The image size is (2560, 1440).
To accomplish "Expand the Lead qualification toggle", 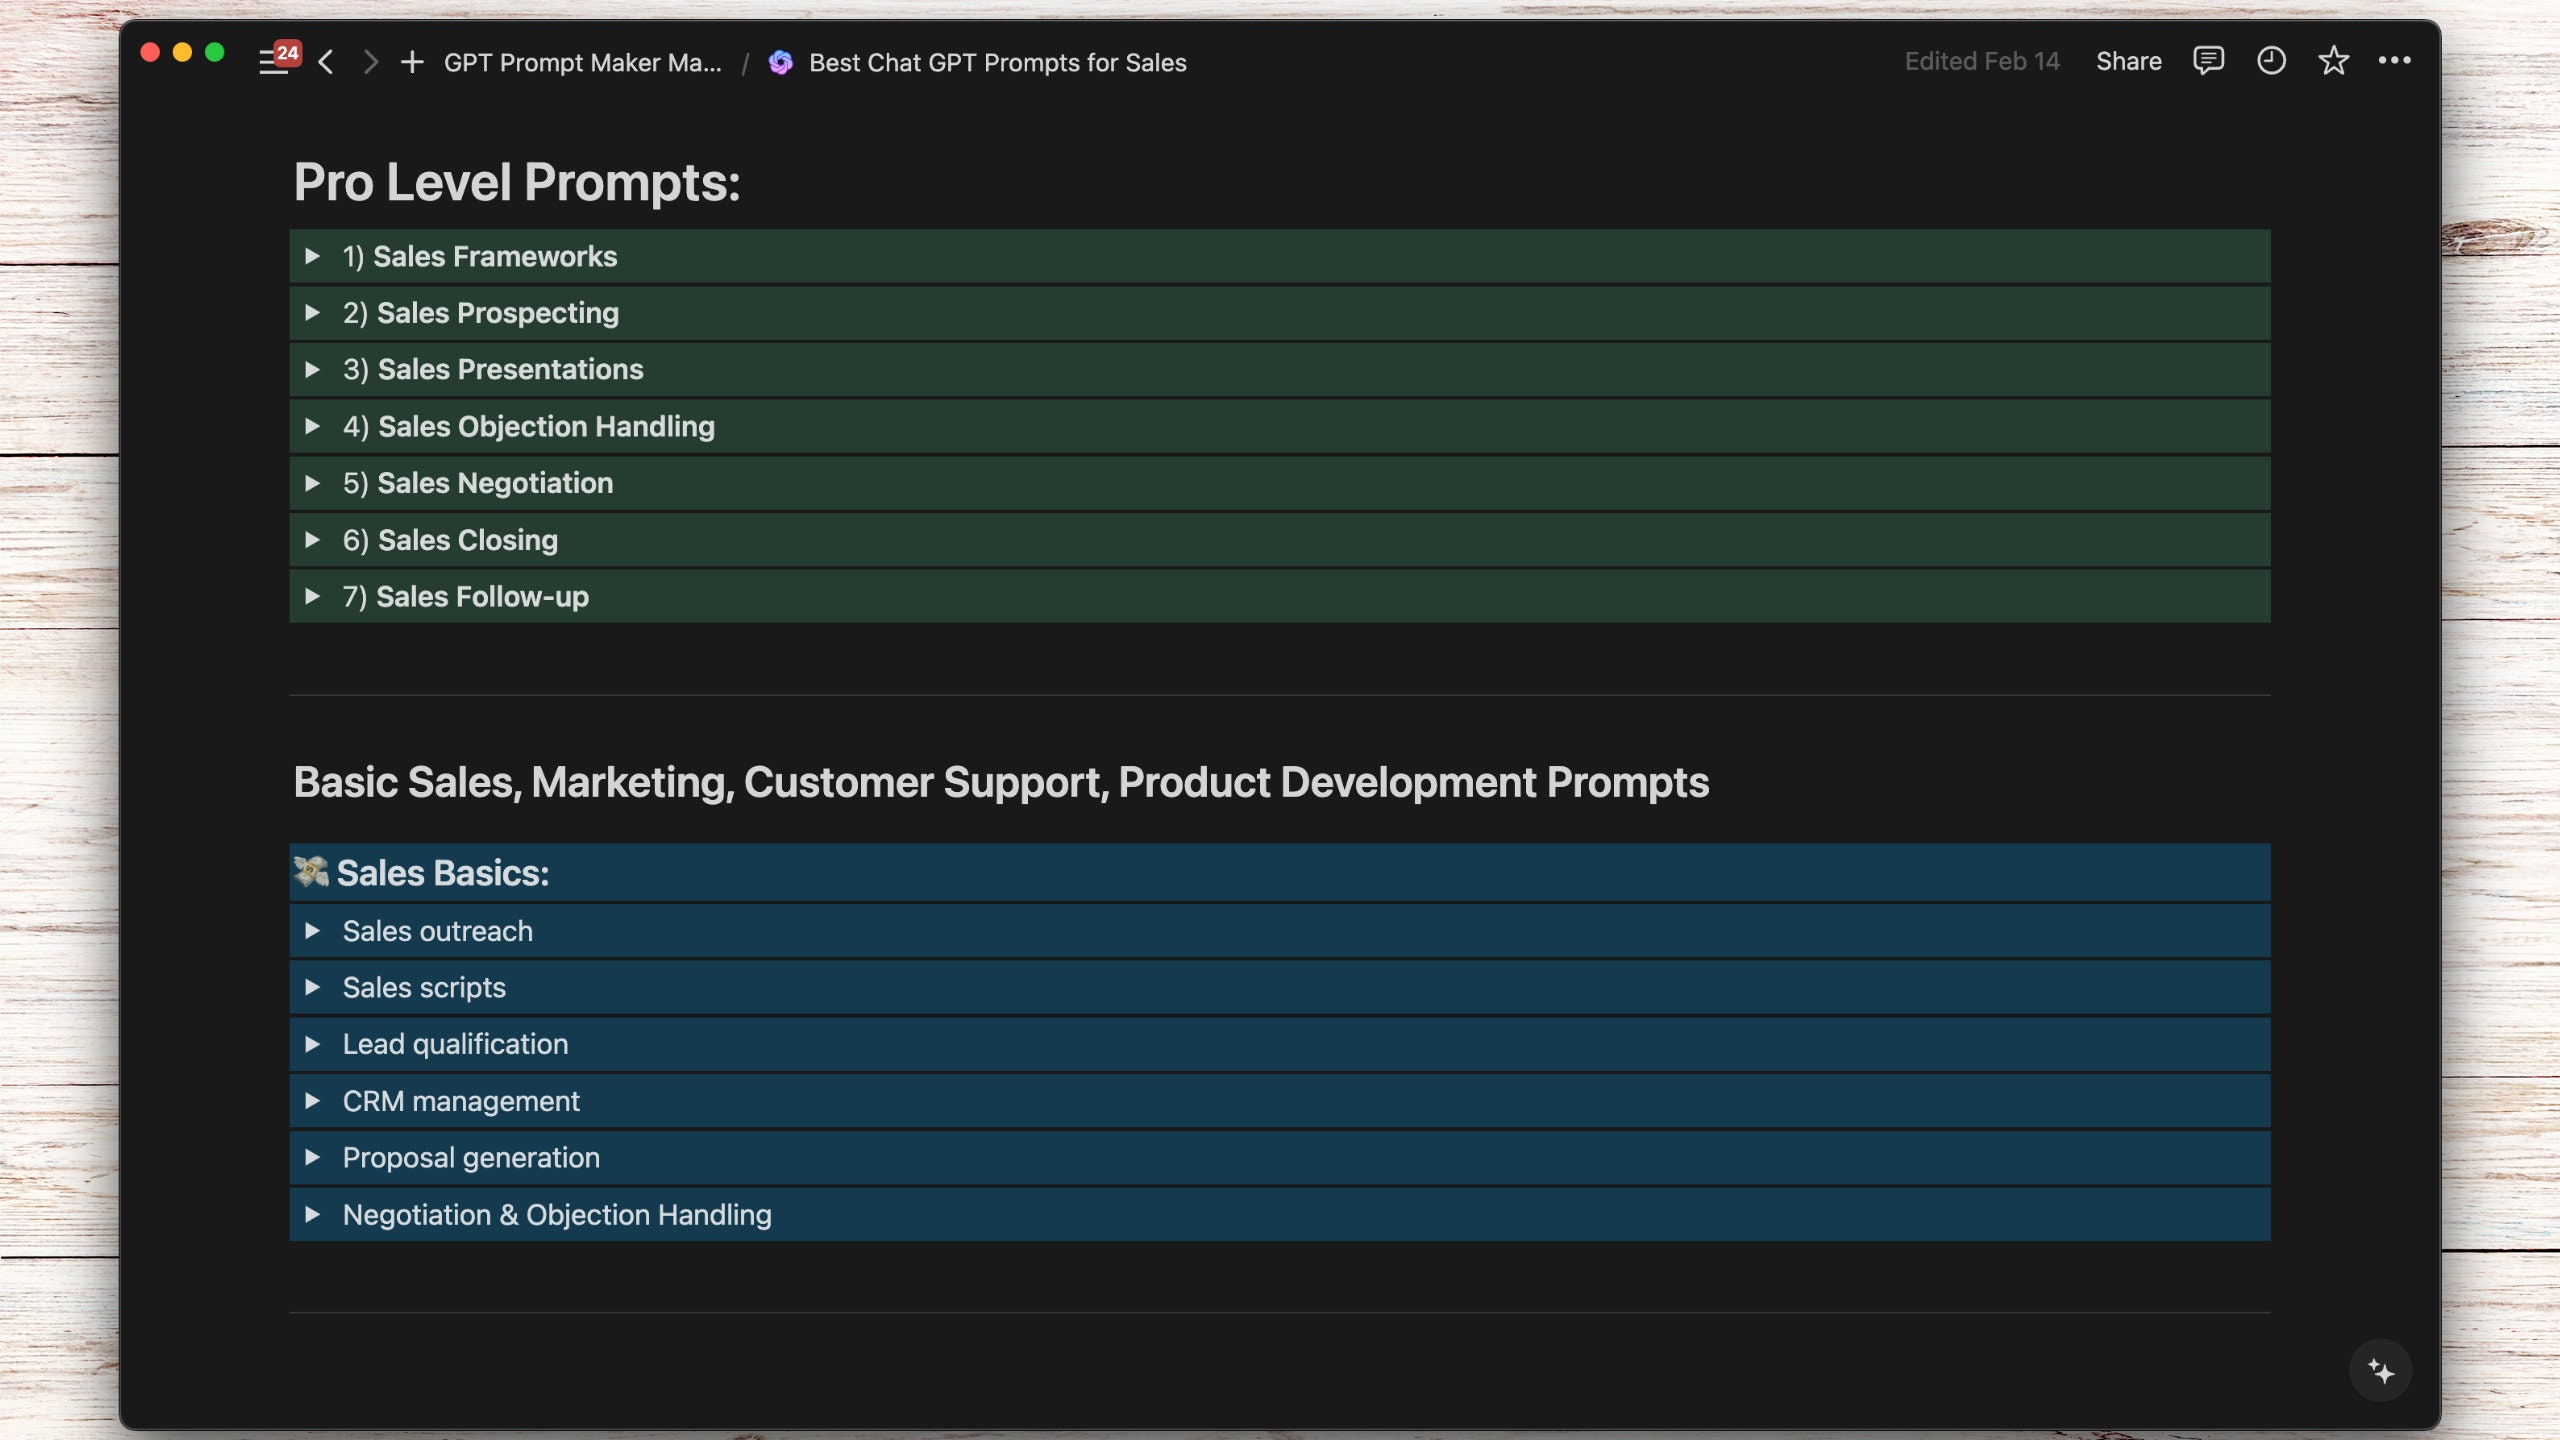I will [x=315, y=1043].
